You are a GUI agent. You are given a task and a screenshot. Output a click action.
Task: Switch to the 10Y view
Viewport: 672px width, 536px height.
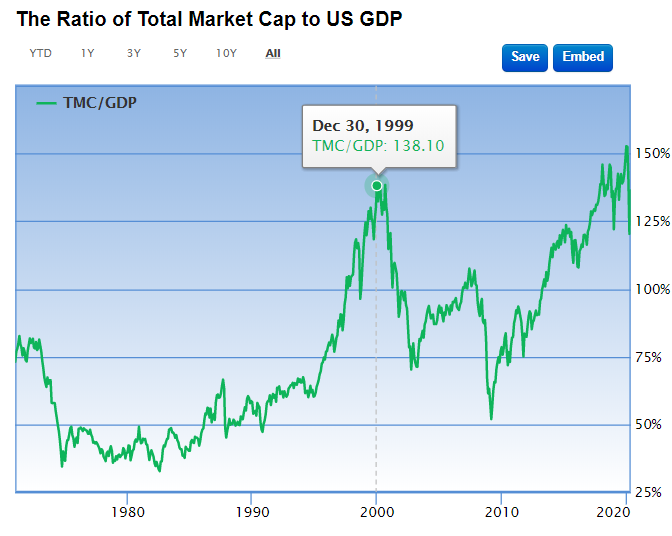[x=226, y=53]
